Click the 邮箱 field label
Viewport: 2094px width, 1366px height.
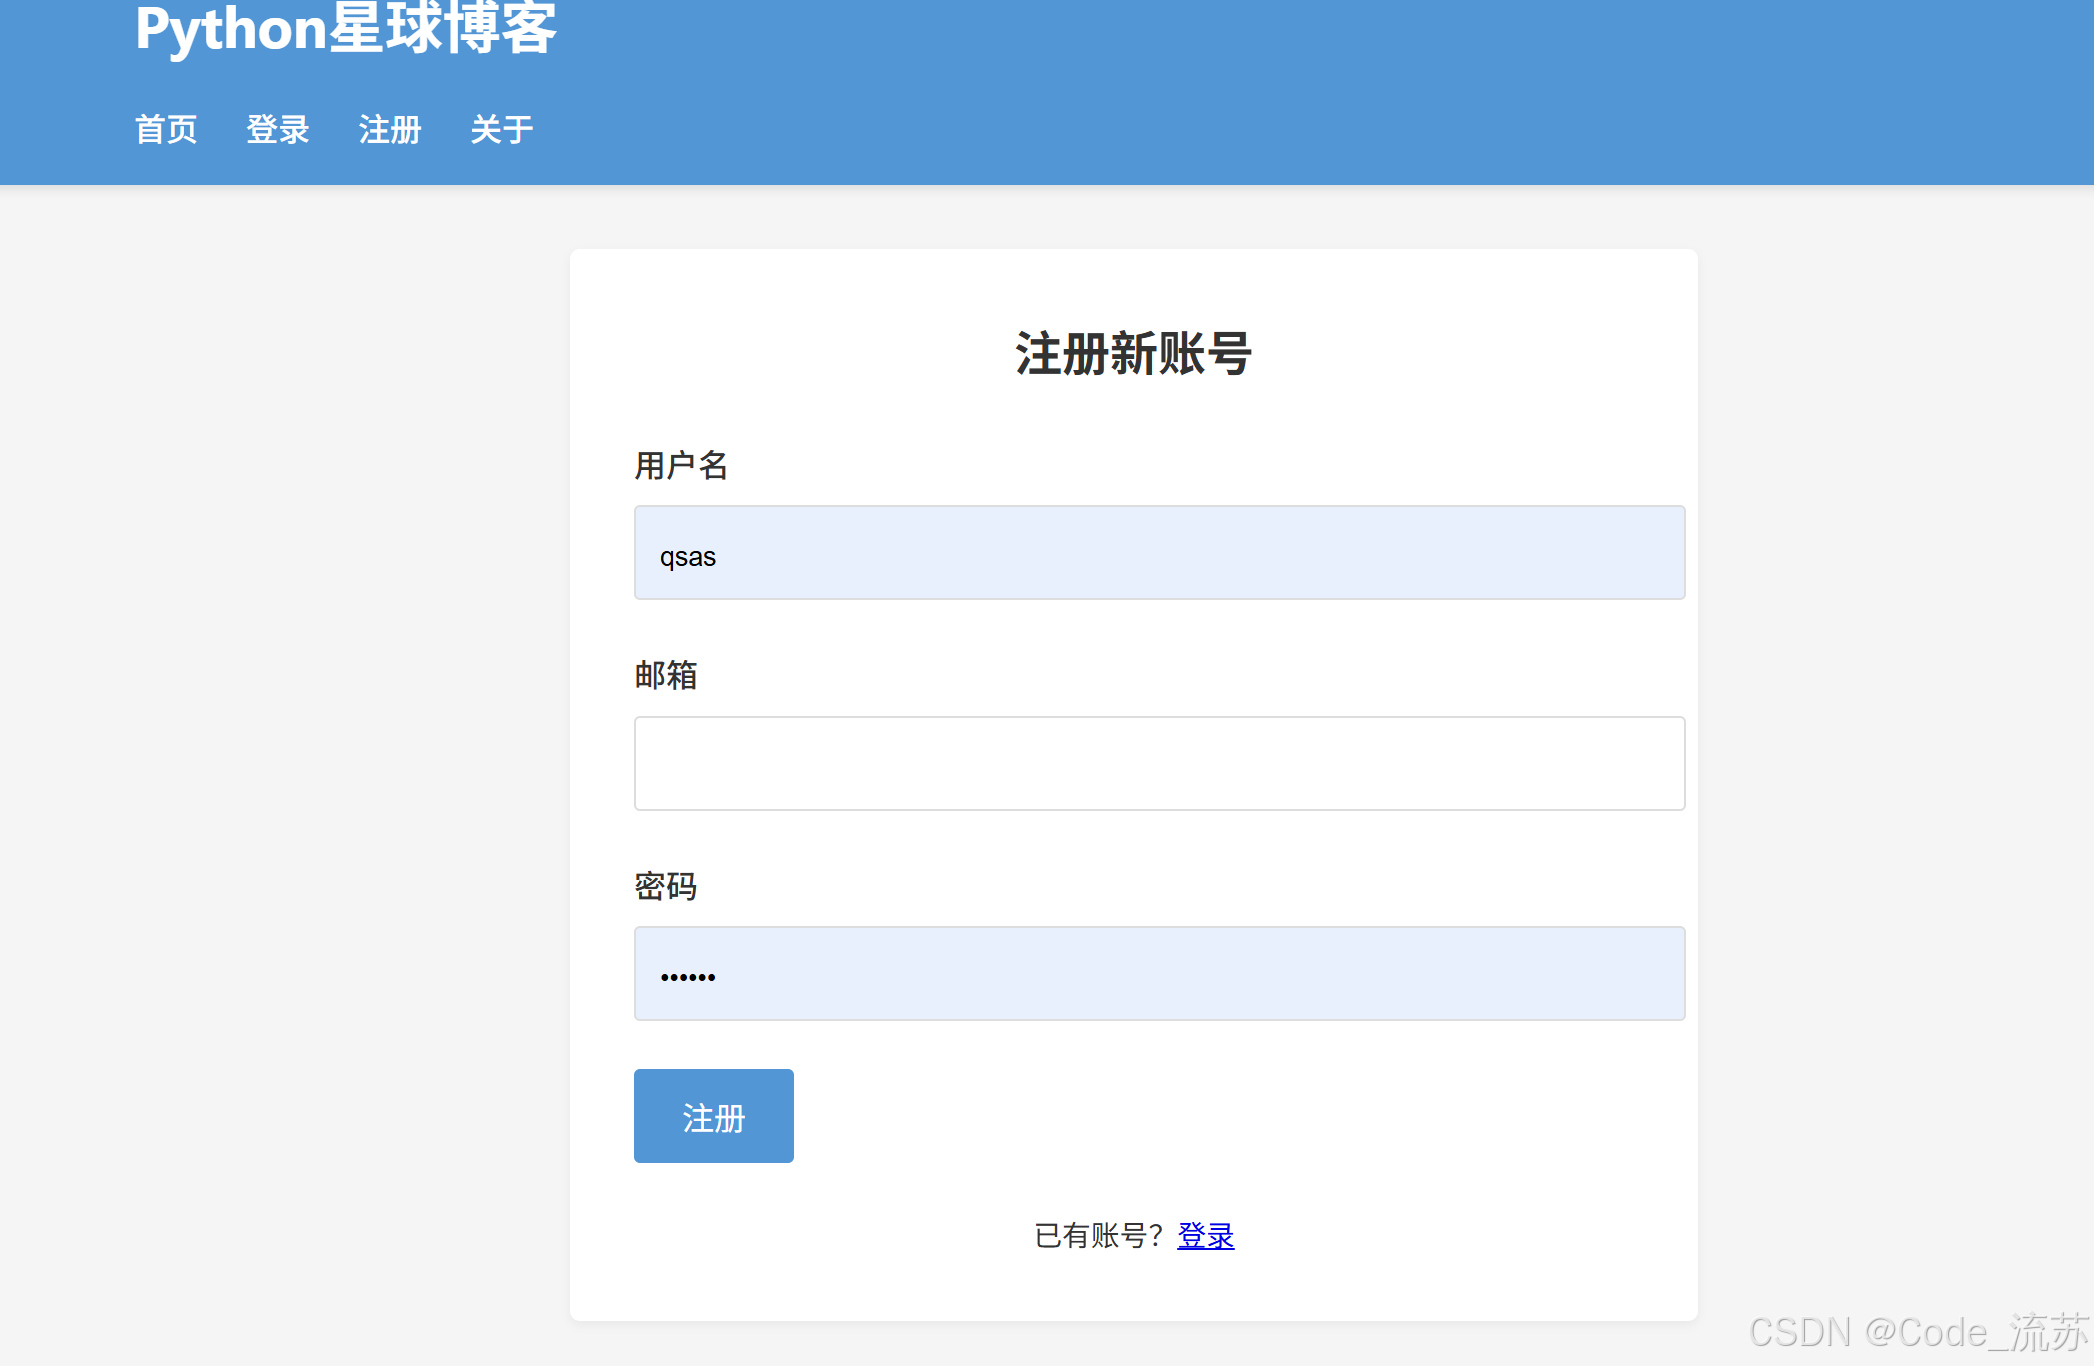[666, 675]
